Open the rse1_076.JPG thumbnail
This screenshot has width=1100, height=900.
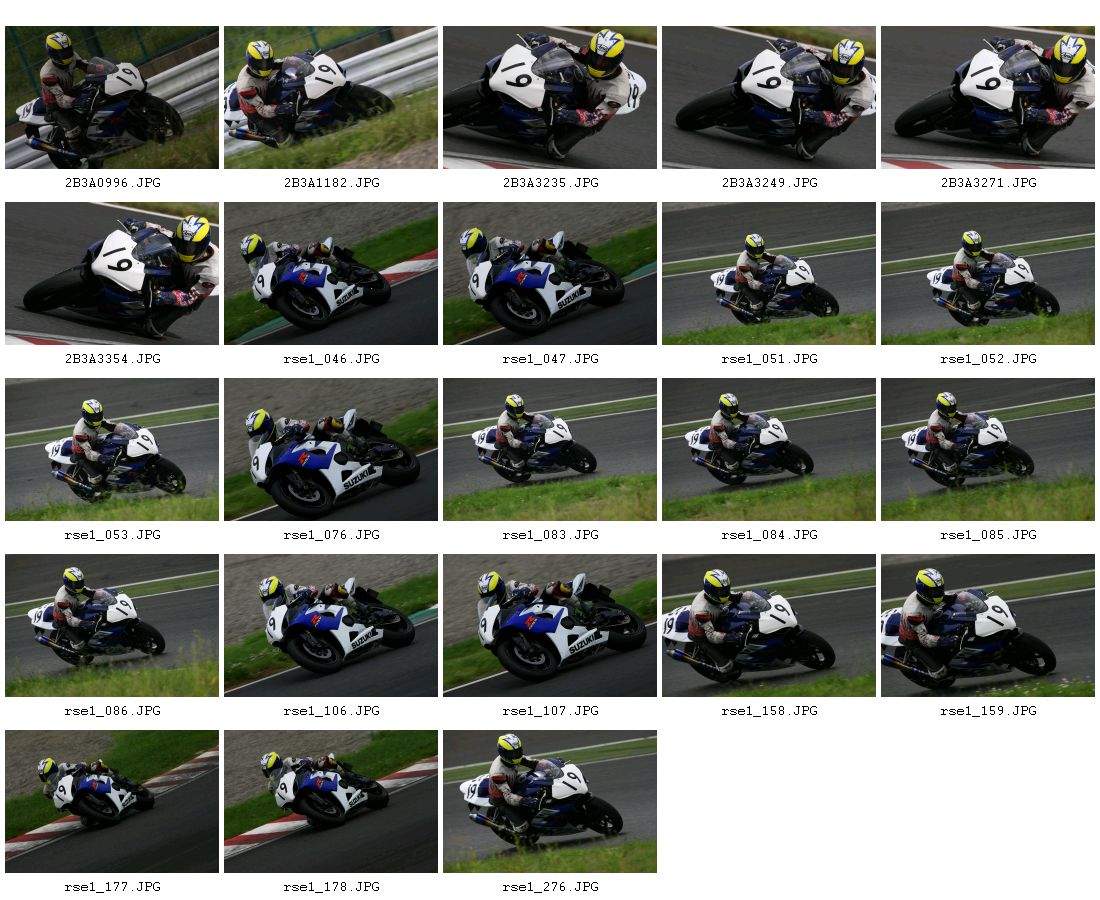[x=331, y=450]
